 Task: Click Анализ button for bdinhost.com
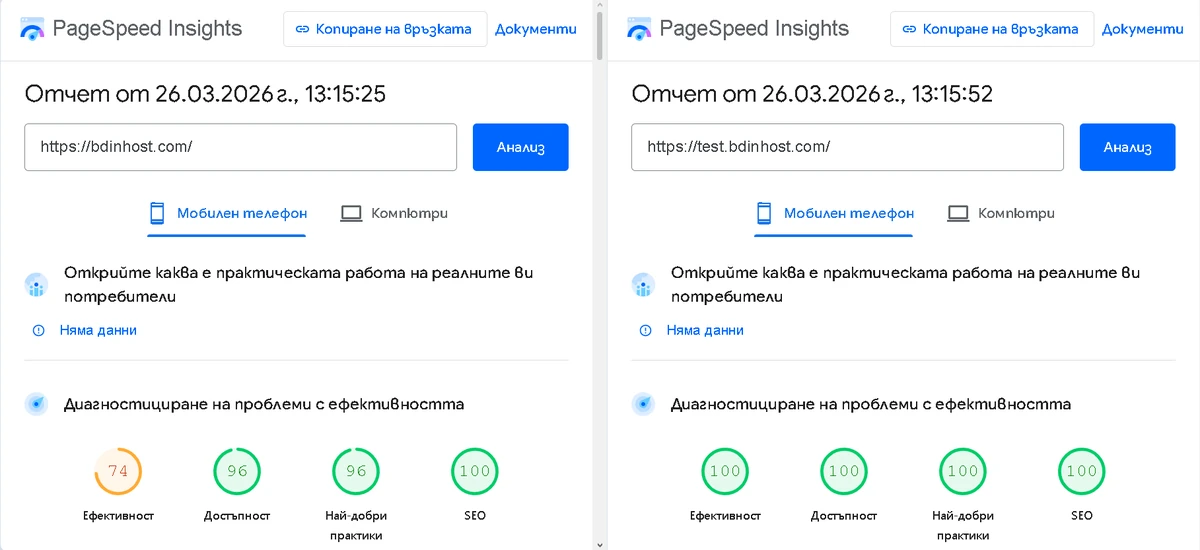pos(521,147)
